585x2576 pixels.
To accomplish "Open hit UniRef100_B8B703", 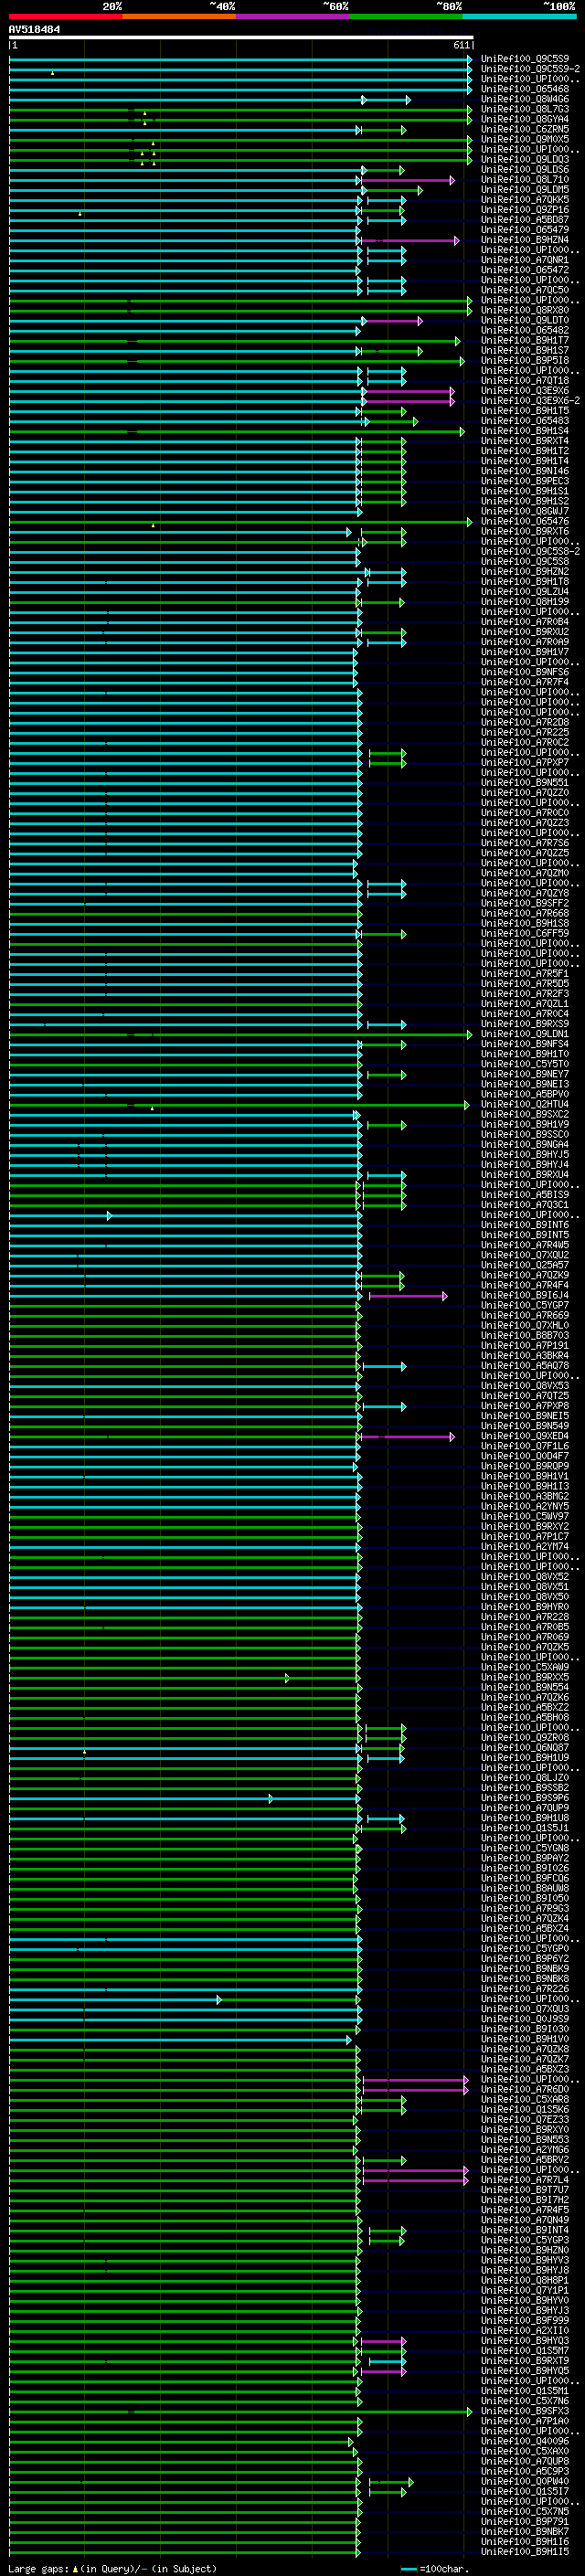I will click(x=525, y=1335).
